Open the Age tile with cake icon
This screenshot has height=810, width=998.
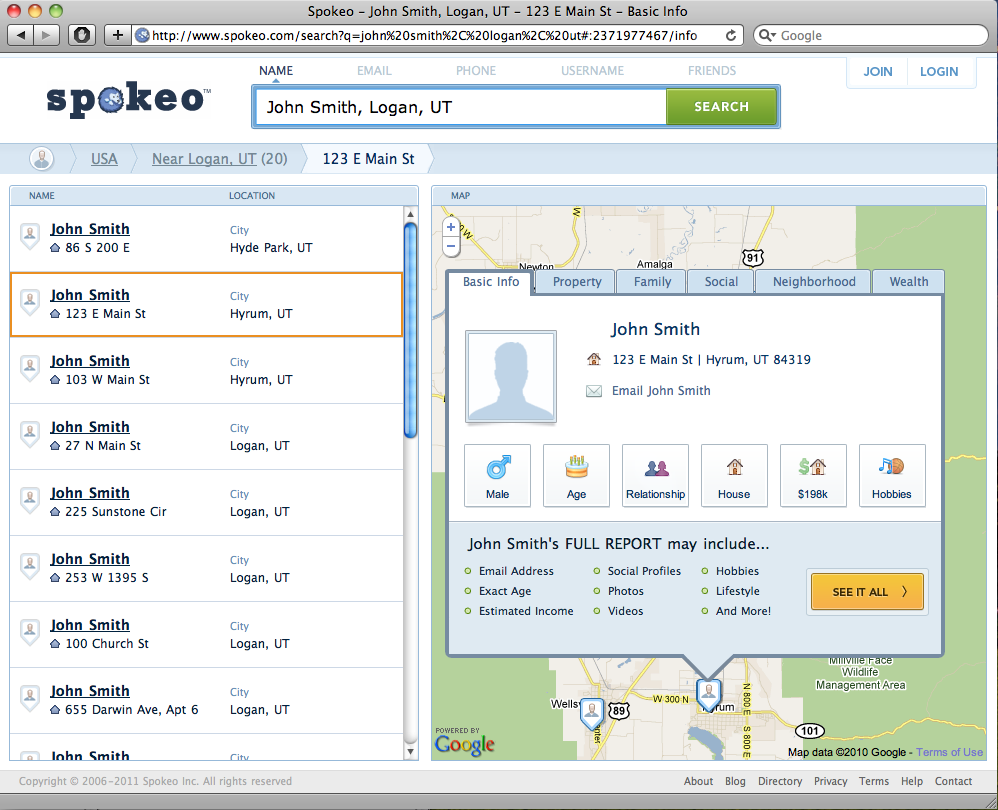576,475
